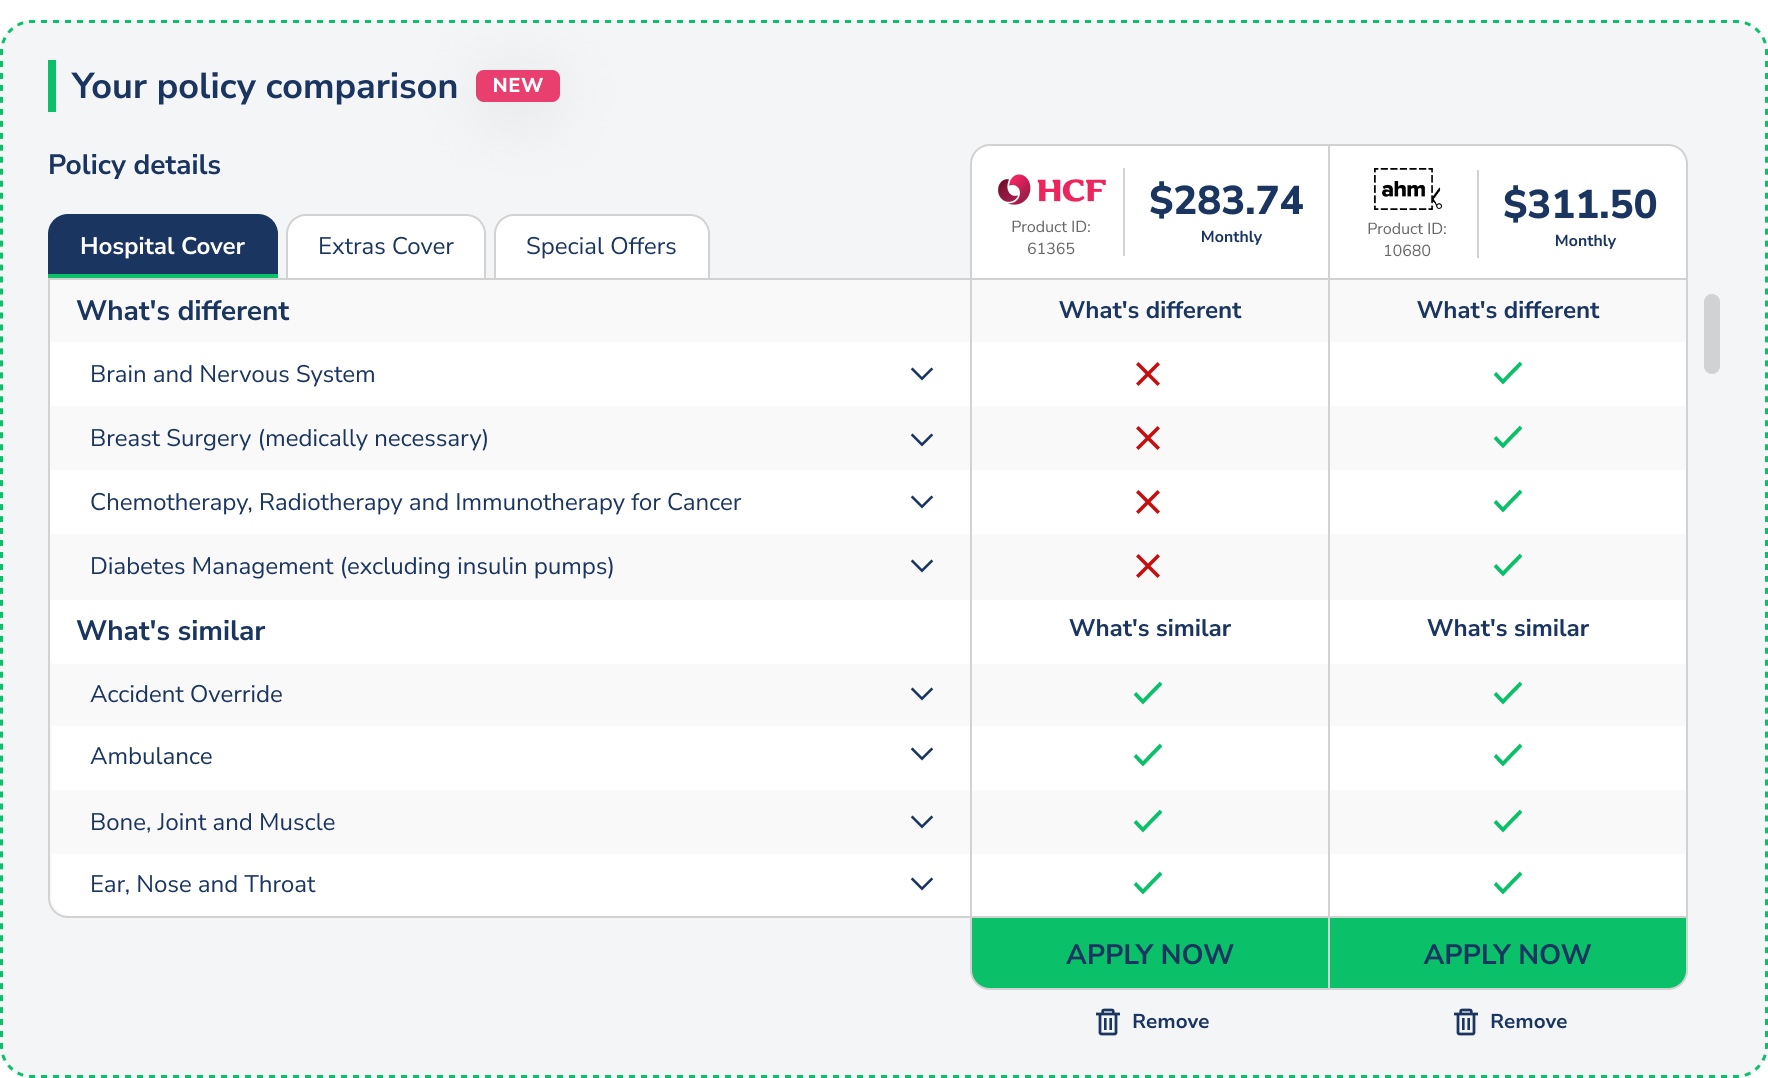
Task: Click the vertical scrollbar thumb
Action: 1712,334
